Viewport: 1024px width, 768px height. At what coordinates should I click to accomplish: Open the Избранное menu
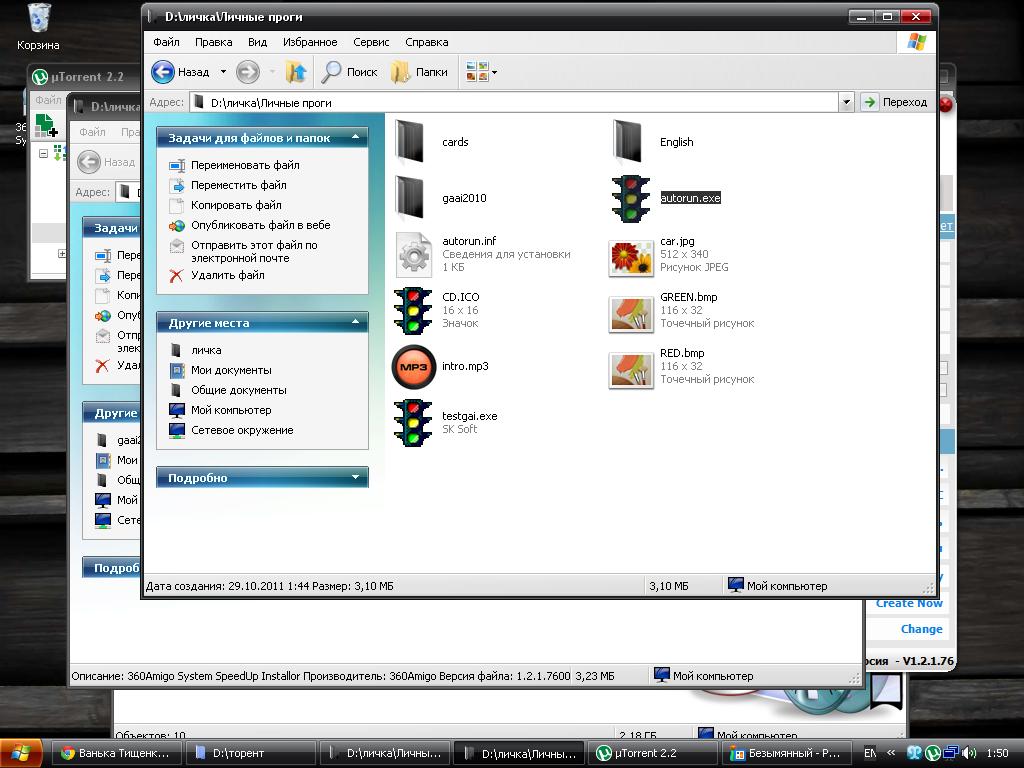click(309, 42)
